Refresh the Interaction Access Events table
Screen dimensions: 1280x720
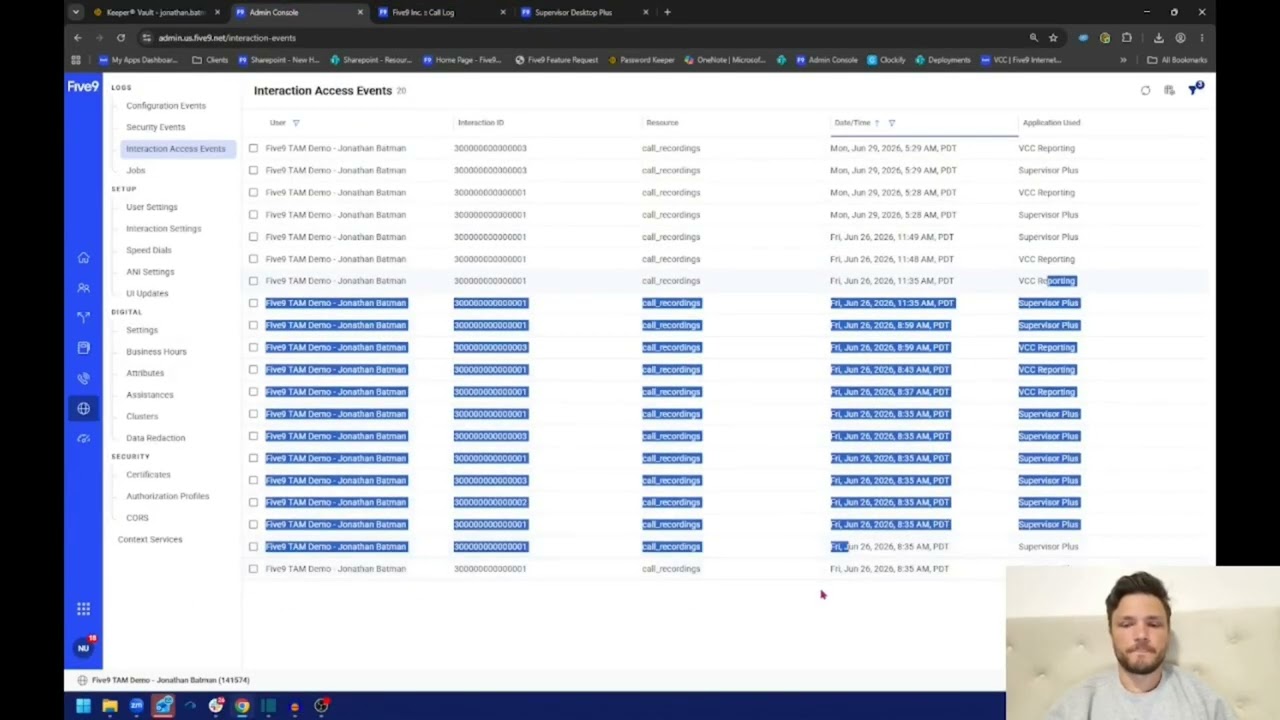click(x=1145, y=91)
